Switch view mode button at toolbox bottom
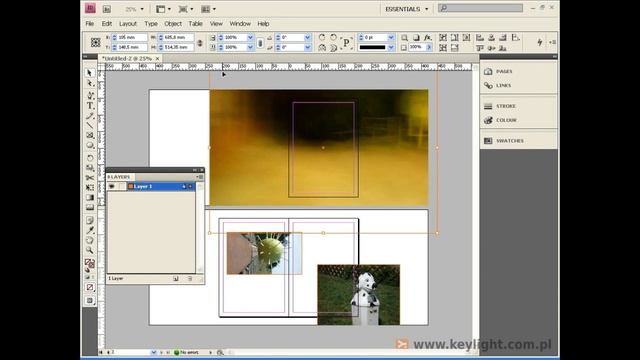The image size is (640, 360). pos(90,301)
